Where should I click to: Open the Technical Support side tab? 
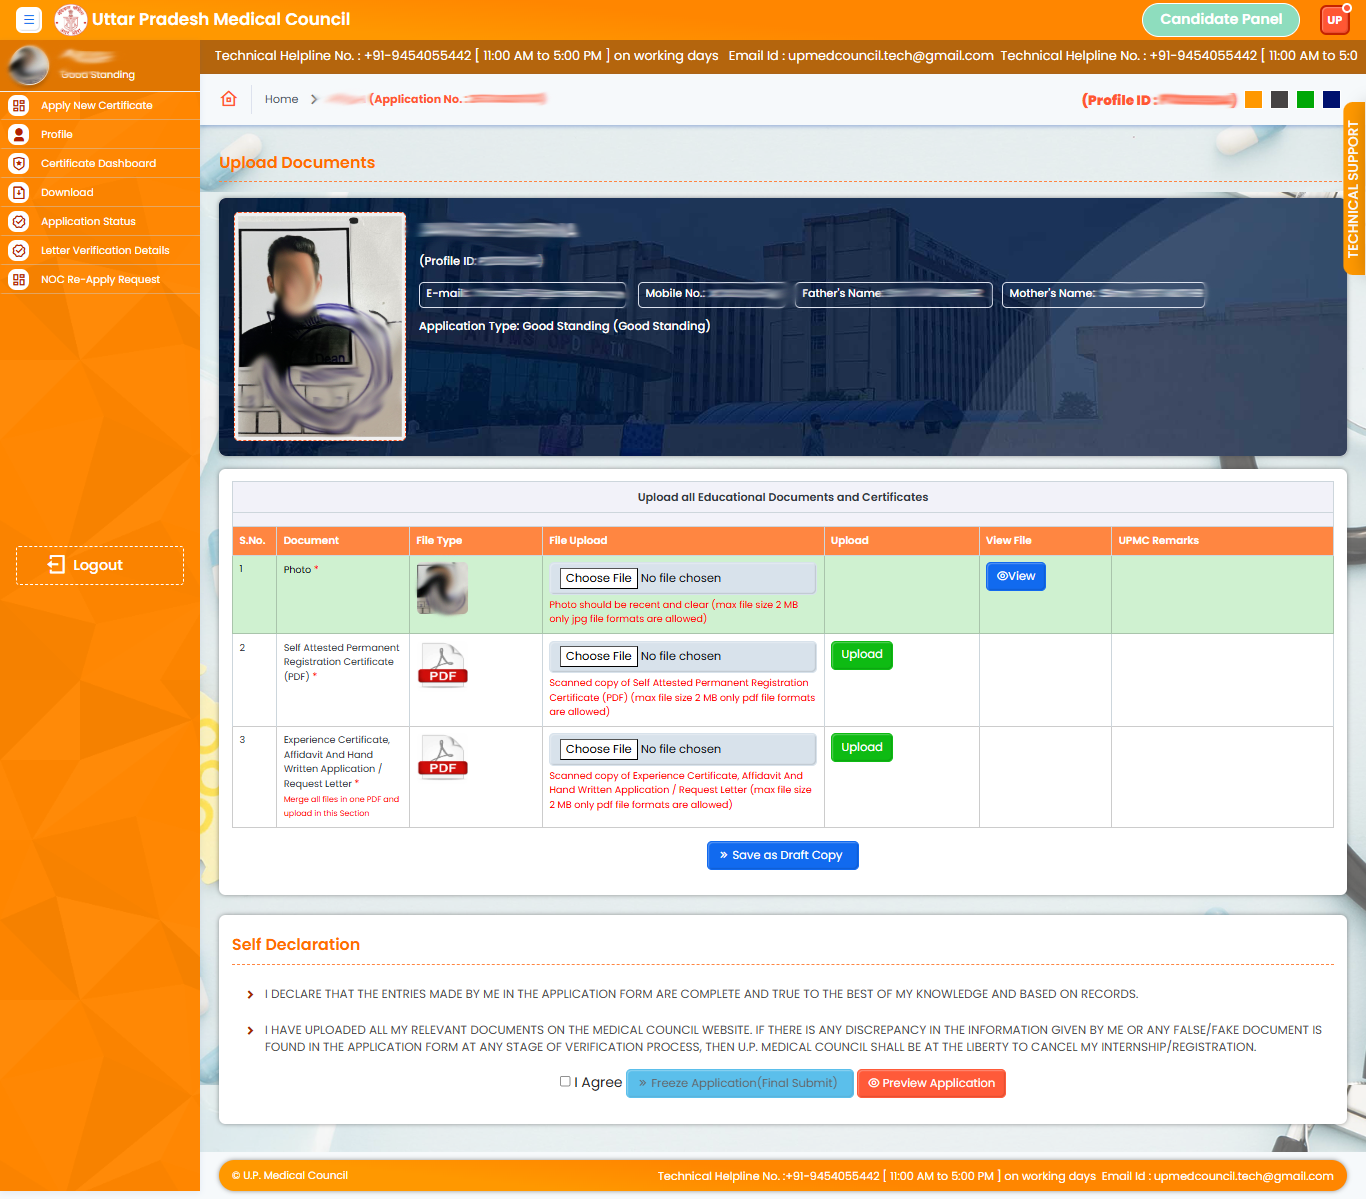pos(1353,189)
